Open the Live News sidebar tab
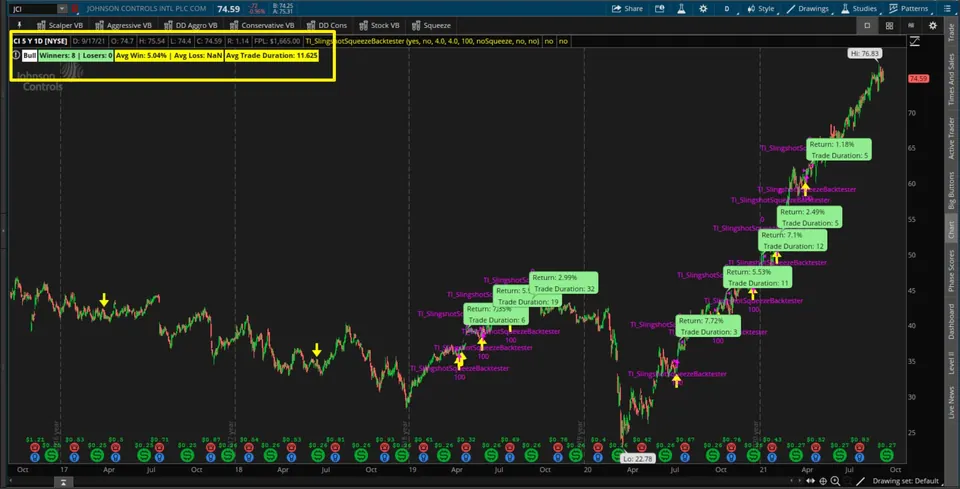This screenshot has height=489, width=960. coord(951,403)
